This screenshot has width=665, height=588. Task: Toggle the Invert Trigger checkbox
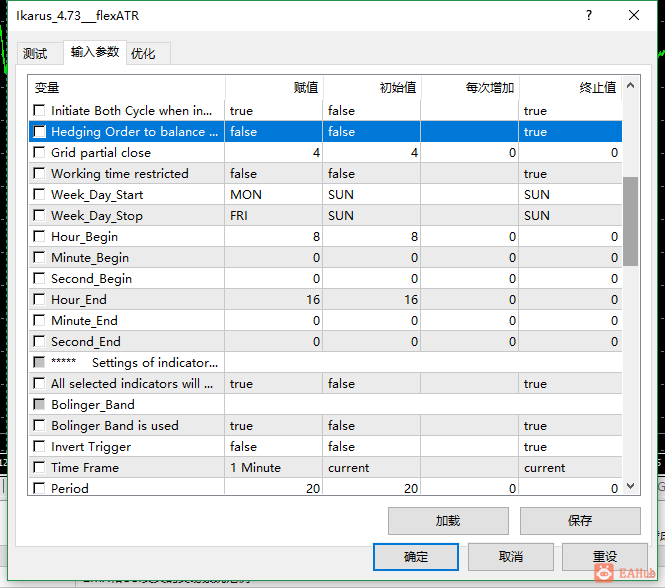tap(39, 446)
